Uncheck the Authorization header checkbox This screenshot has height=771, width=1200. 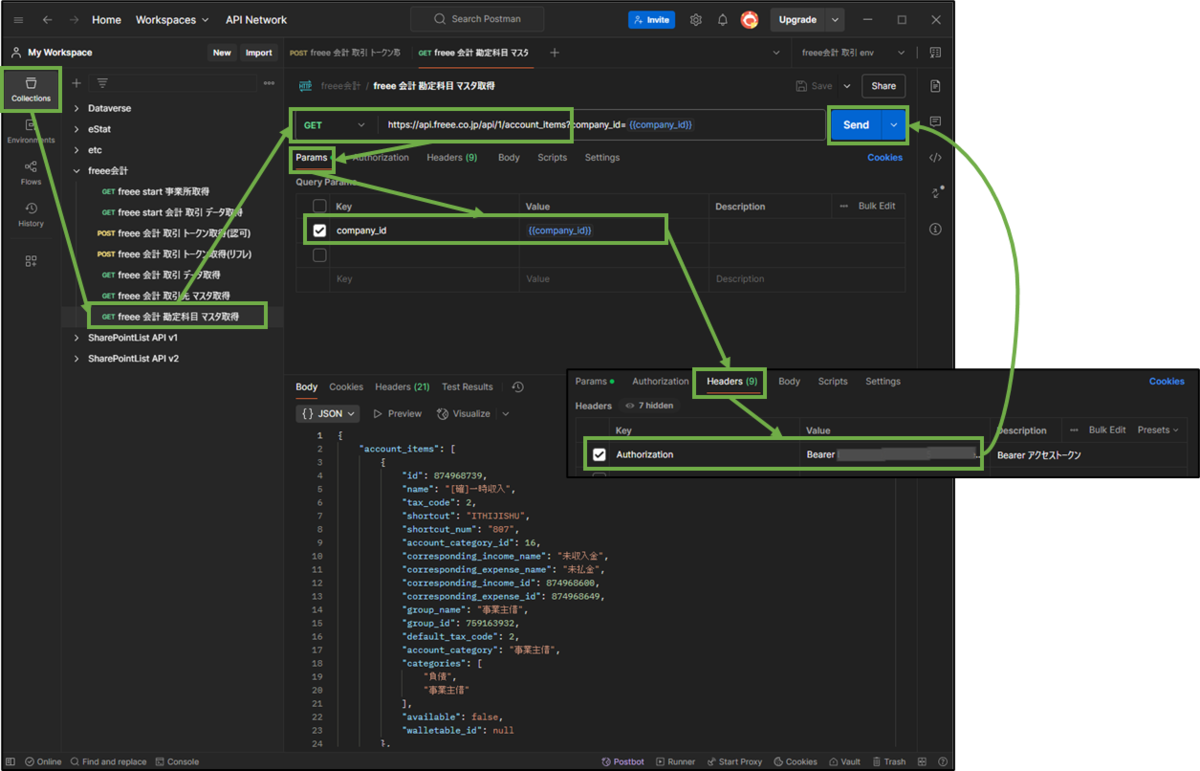click(599, 454)
